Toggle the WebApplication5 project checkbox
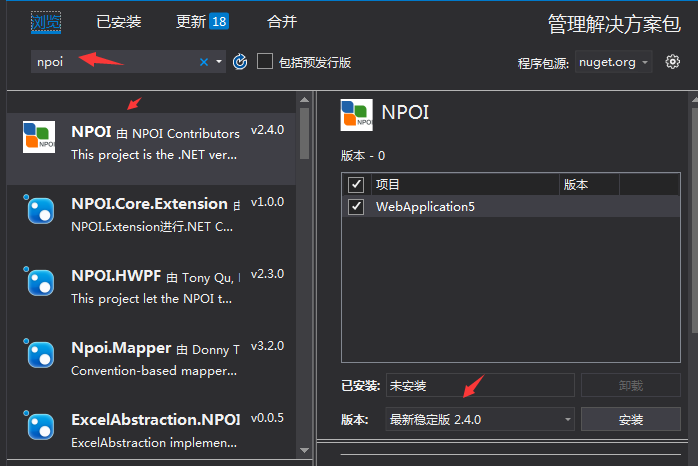Image resolution: width=698 pixels, height=466 pixels. point(356,207)
